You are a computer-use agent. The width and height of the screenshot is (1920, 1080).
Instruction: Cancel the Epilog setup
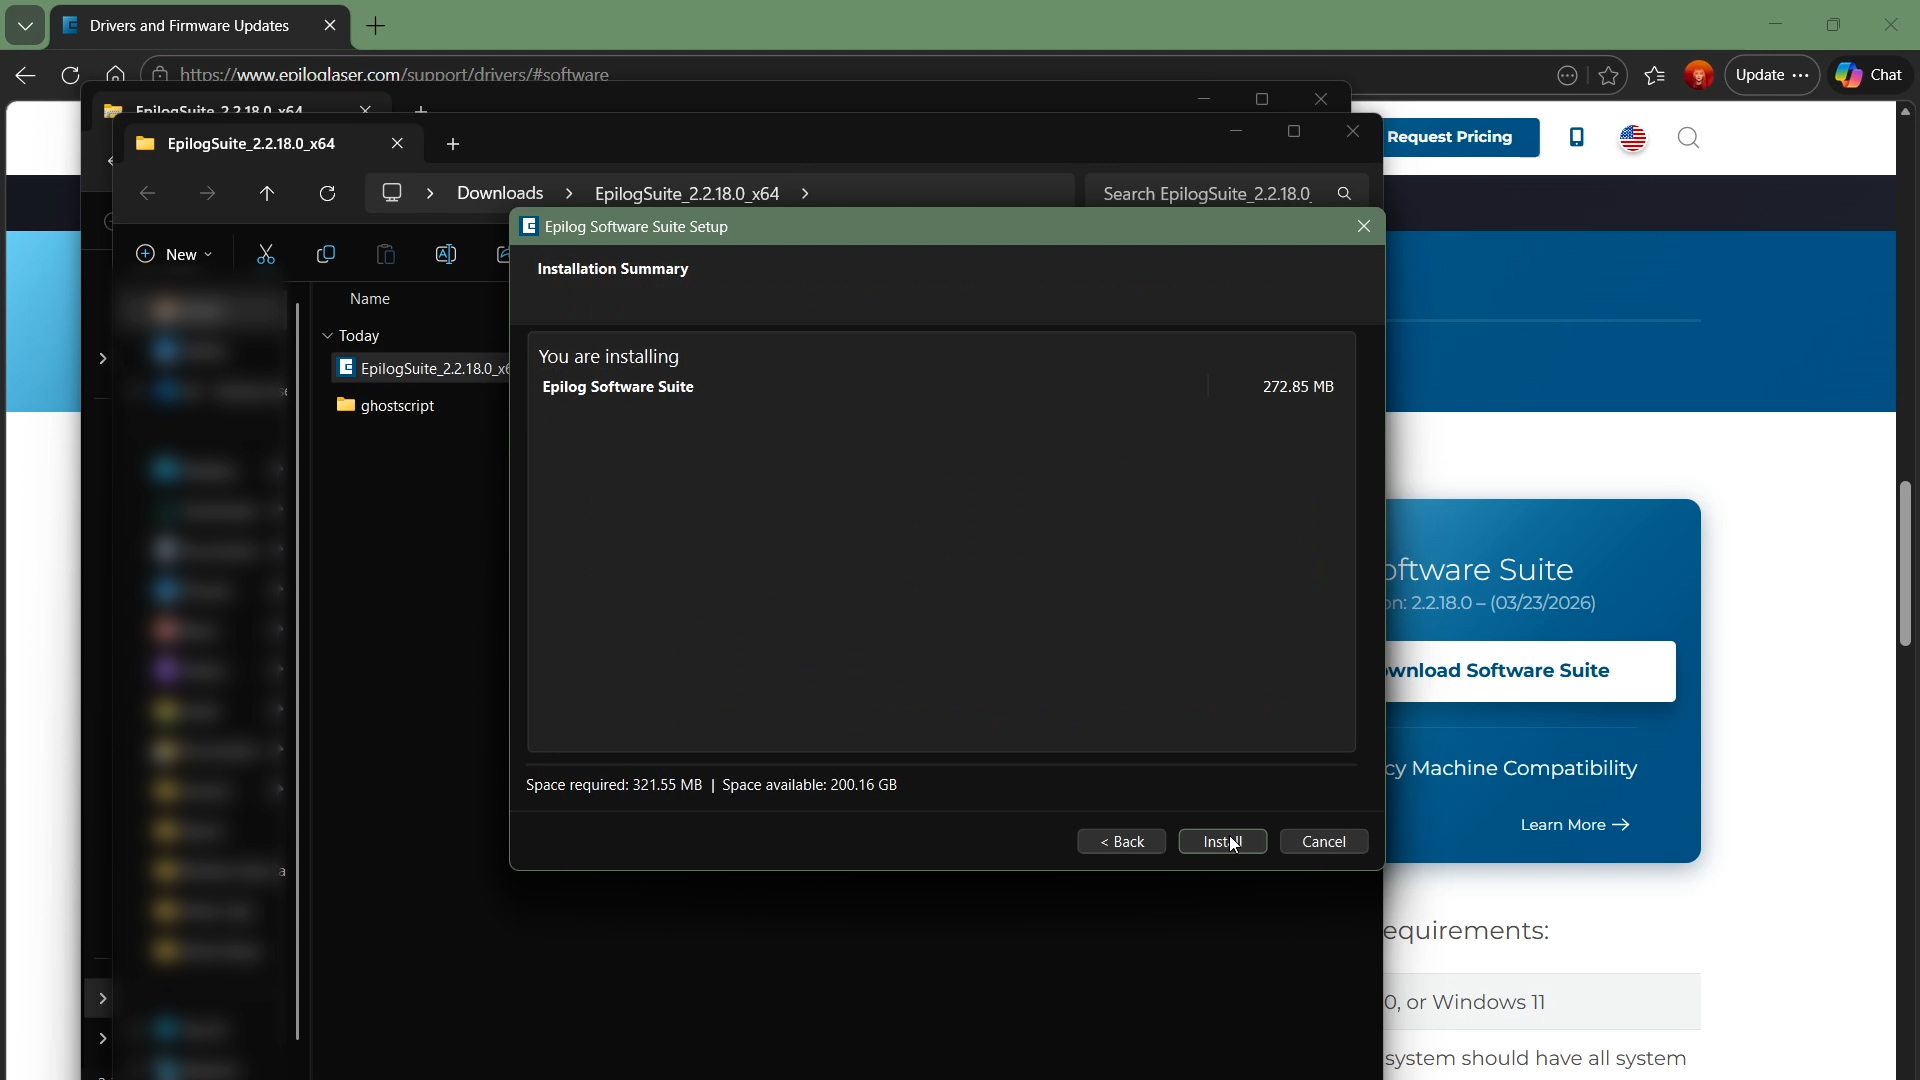click(x=1324, y=842)
